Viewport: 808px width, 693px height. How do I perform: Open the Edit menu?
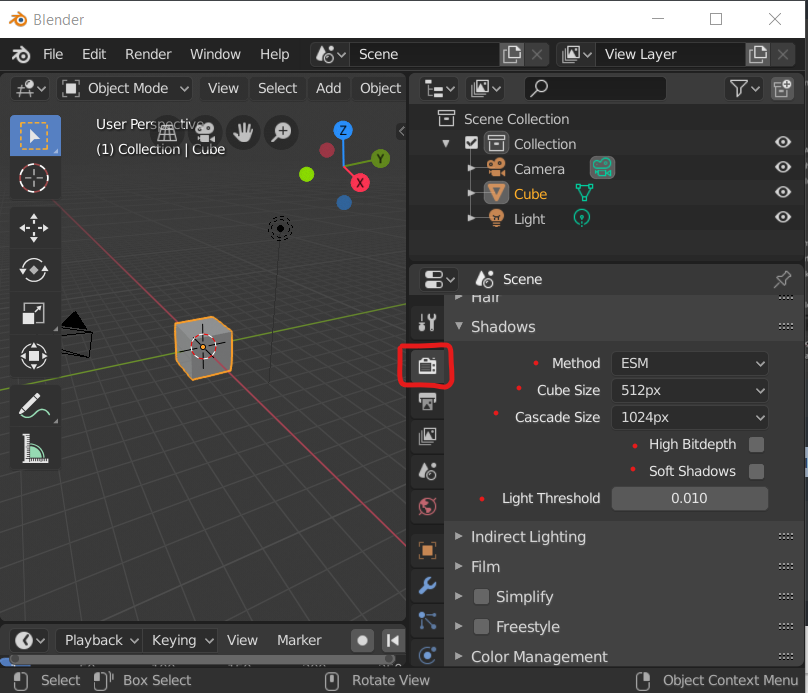(94, 54)
